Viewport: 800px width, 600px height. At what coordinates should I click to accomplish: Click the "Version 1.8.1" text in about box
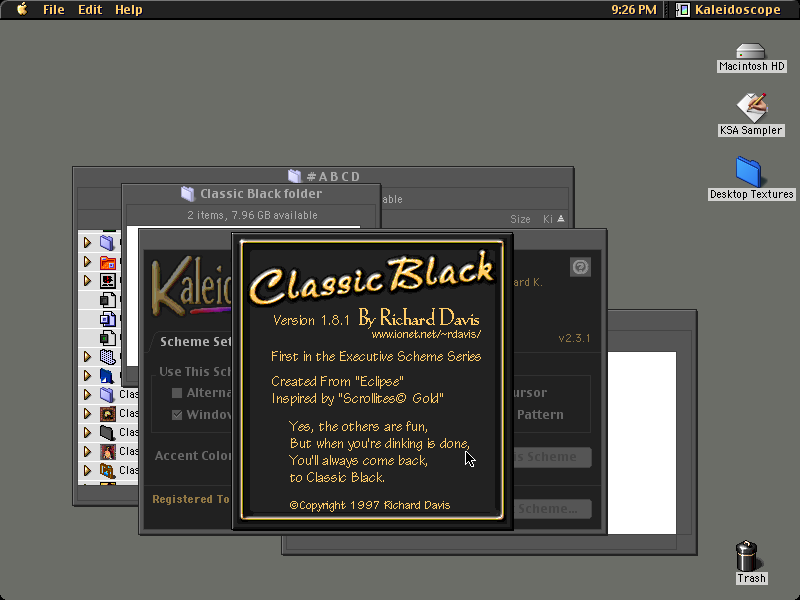311,320
